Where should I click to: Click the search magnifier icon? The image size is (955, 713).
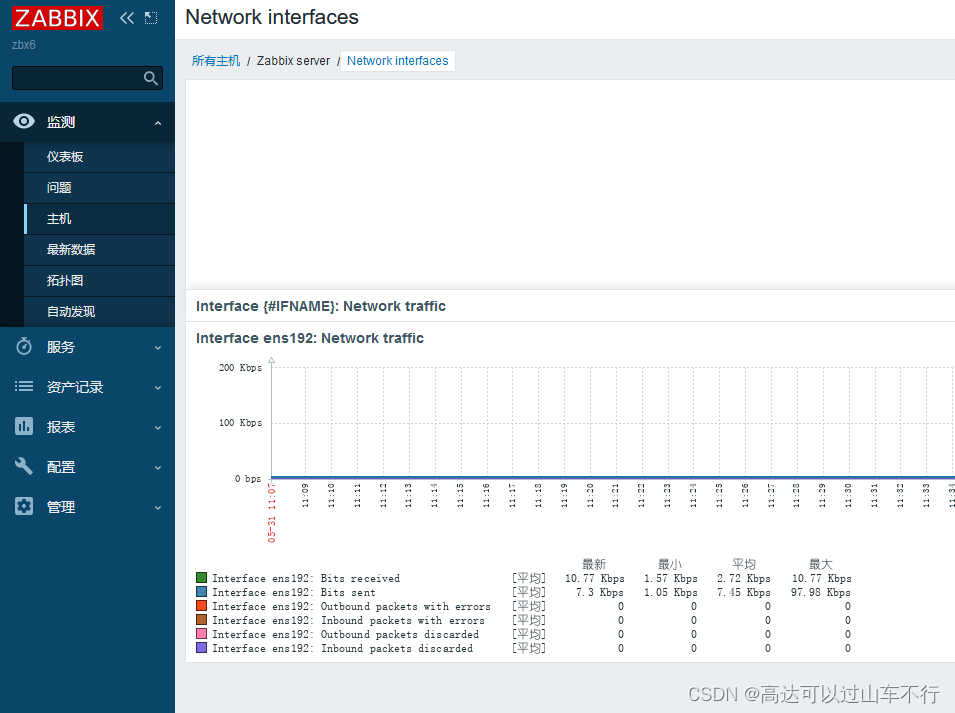point(150,77)
